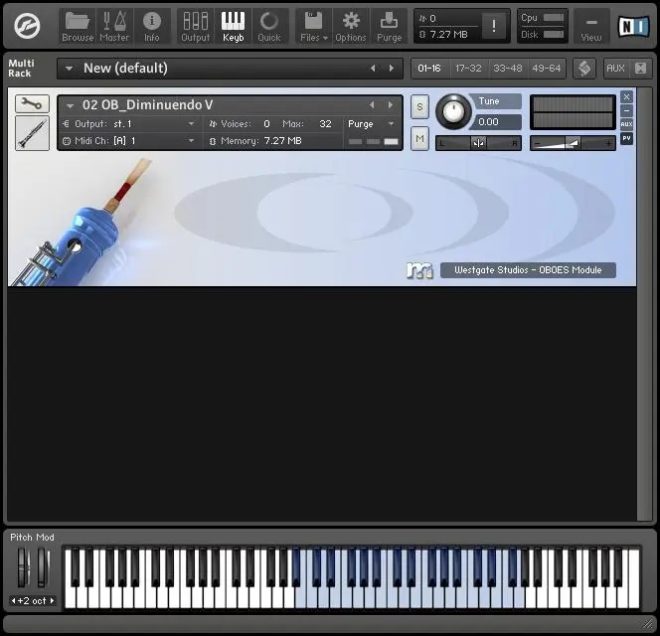Switch to instrument page 17-32
Screen dimensions: 660x636
click(x=468, y=68)
